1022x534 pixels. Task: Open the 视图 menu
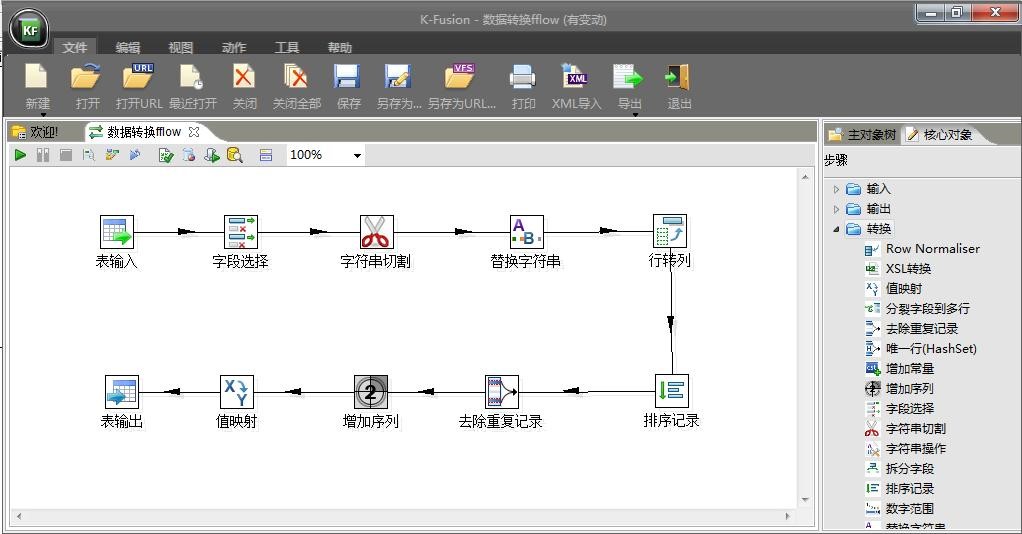[181, 48]
